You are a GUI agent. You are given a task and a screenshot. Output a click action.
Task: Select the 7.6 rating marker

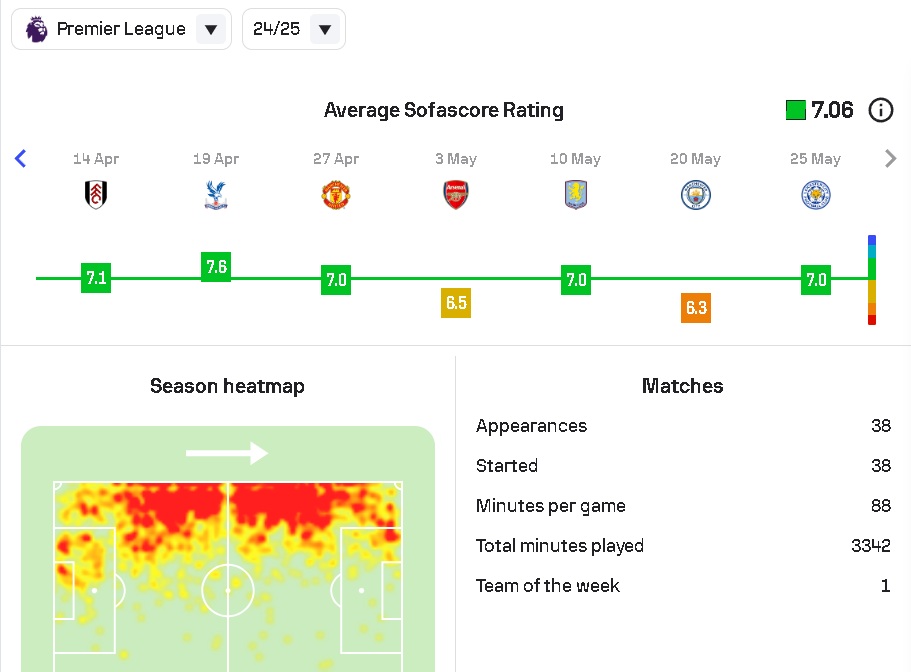click(216, 267)
